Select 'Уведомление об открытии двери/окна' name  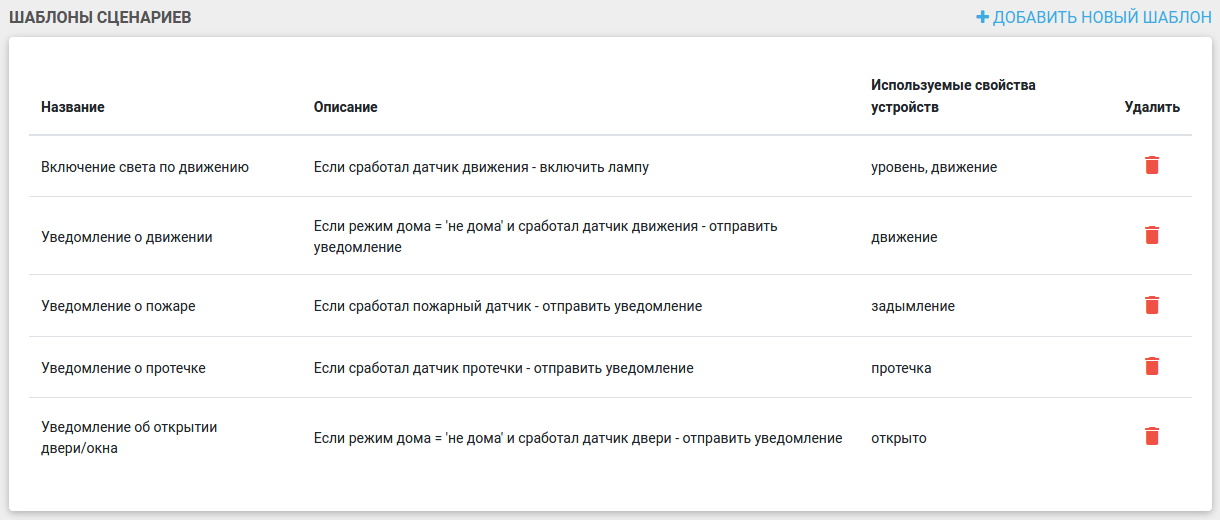click(129, 438)
